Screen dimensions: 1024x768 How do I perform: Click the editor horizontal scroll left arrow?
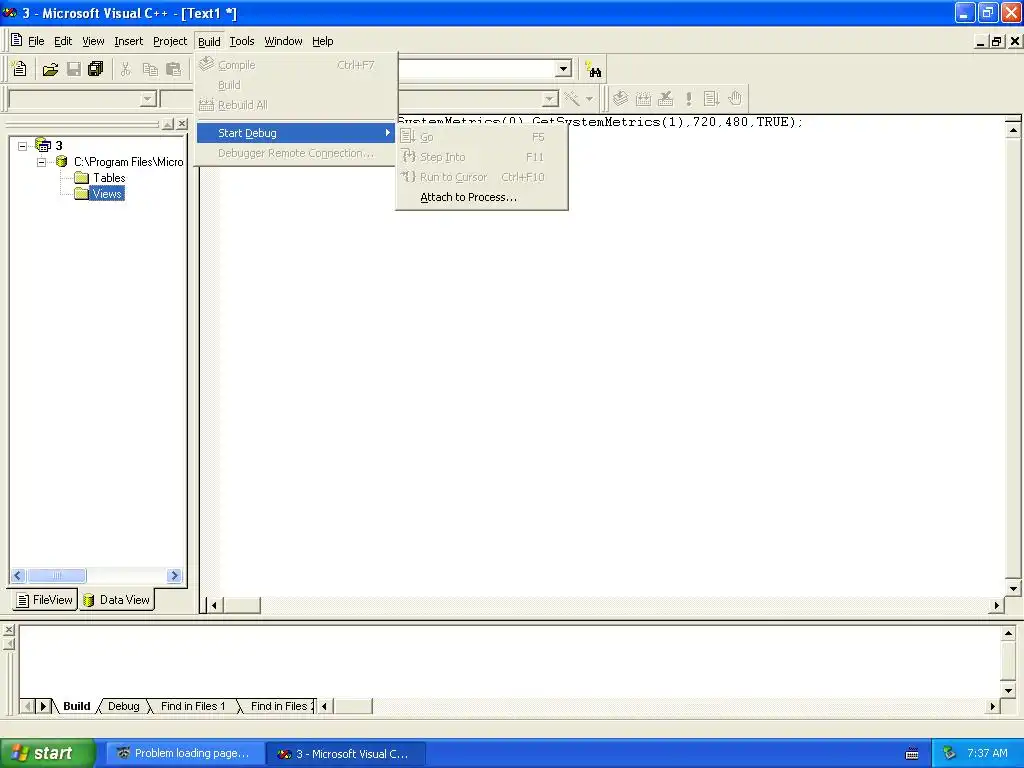(214, 605)
